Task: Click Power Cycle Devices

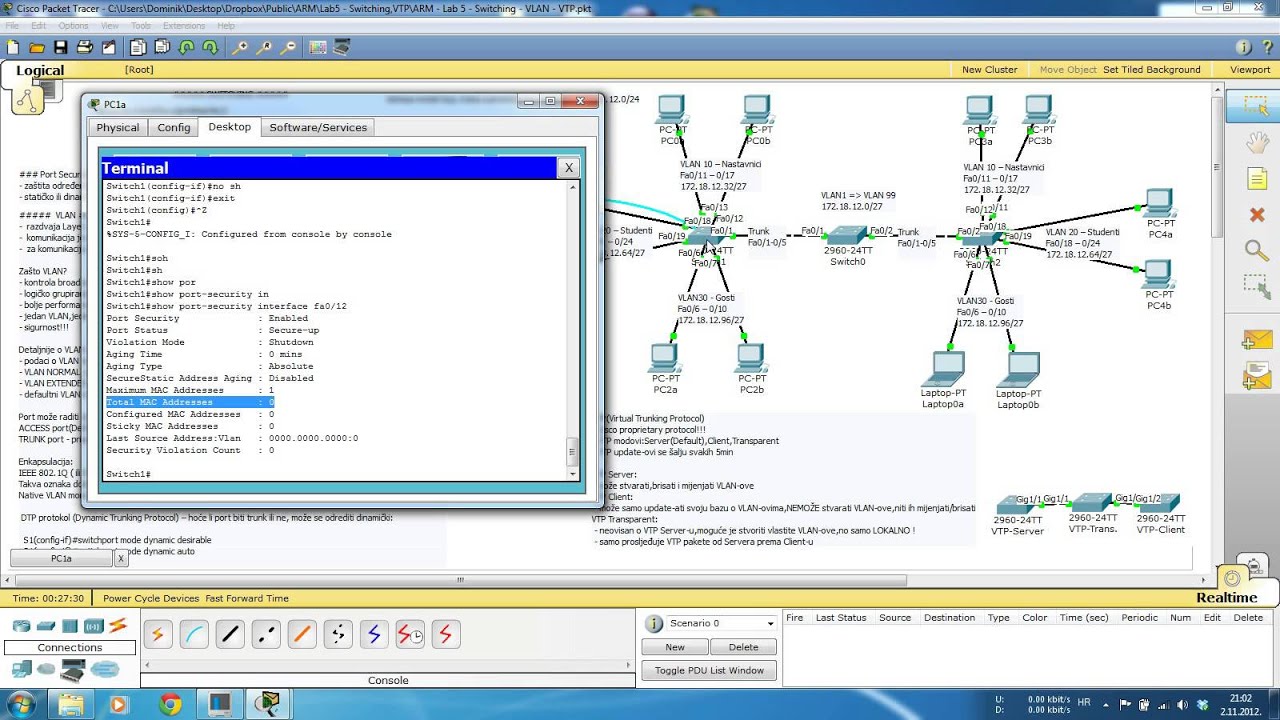Action: click(x=151, y=598)
